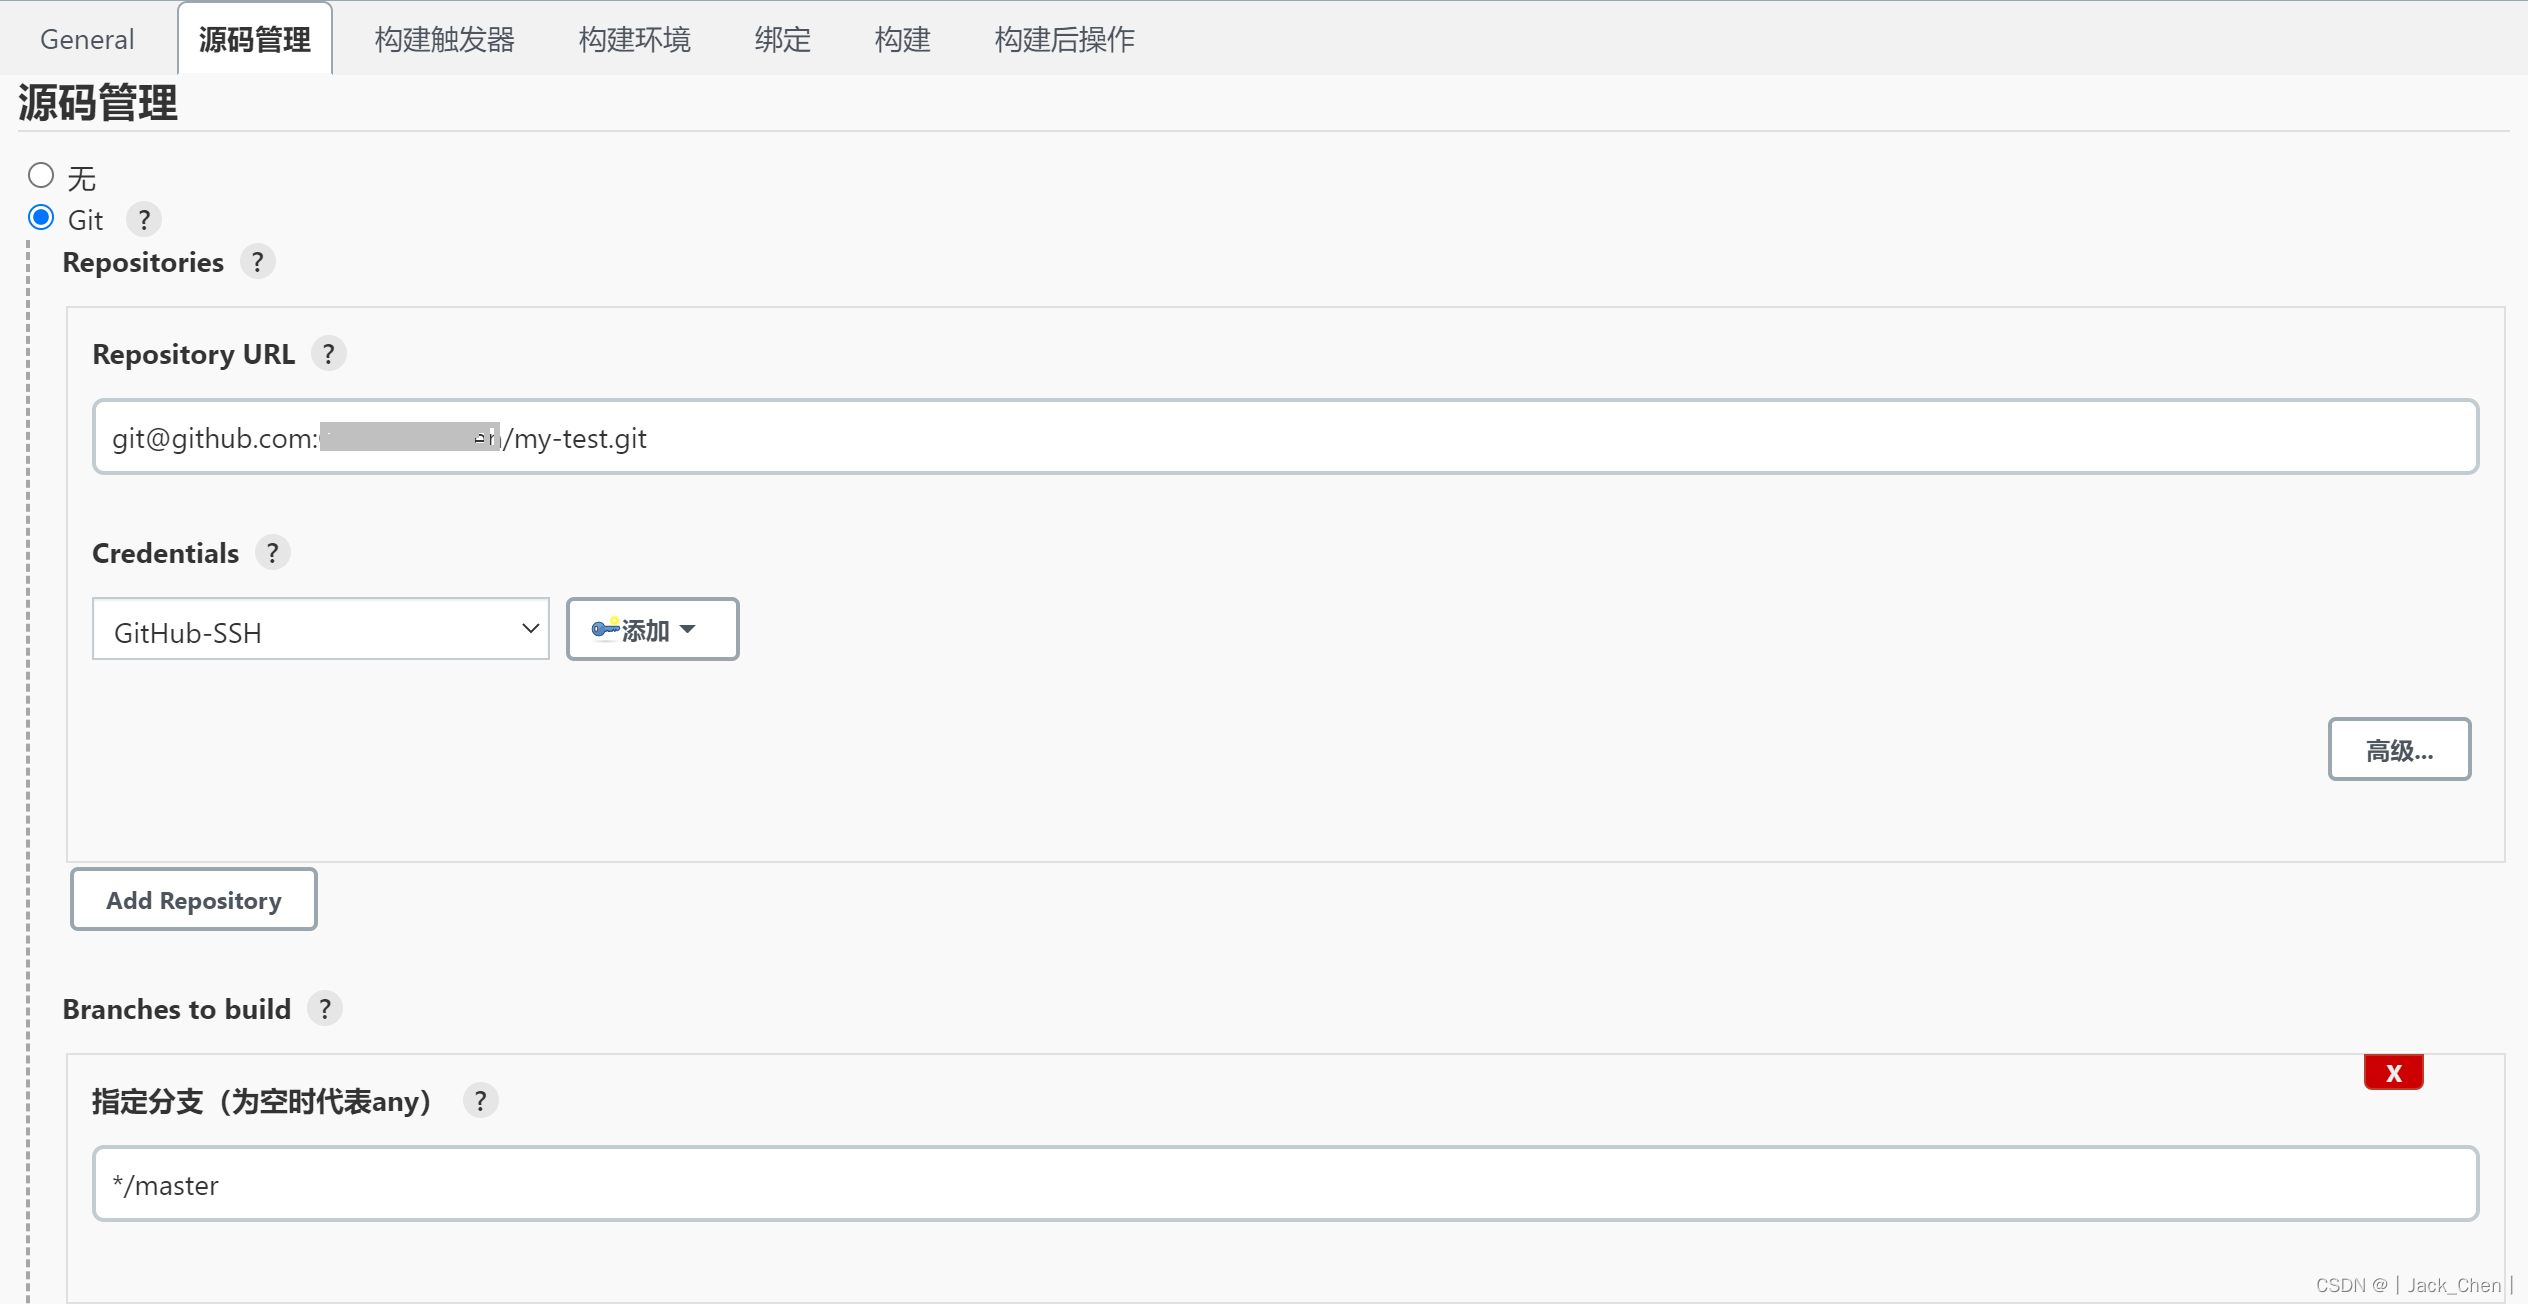Click help icon beside 指定分支 label
The image size is (2528, 1304).
tap(480, 1101)
